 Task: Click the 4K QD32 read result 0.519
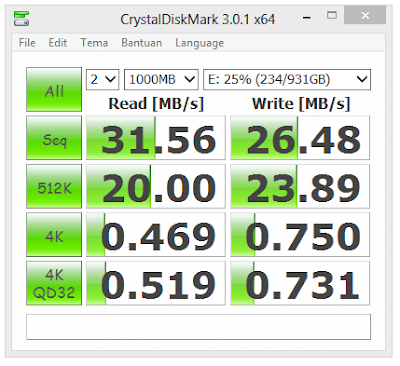coord(156,283)
